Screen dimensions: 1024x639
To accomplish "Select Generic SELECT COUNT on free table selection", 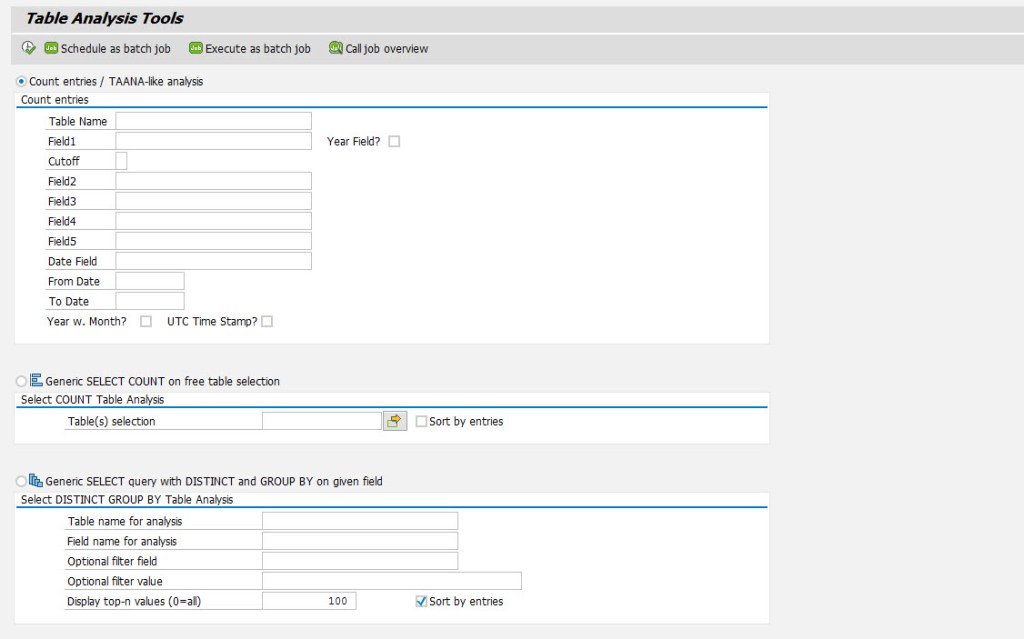I will point(20,381).
